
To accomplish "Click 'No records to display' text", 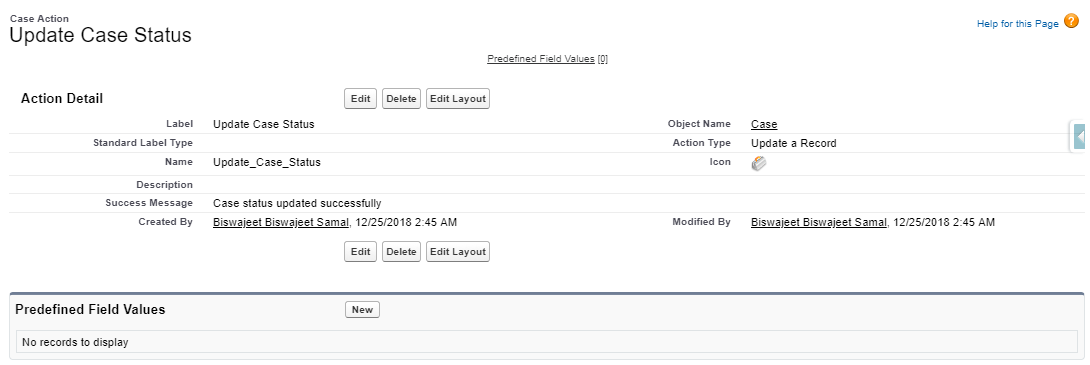I will (75, 342).
